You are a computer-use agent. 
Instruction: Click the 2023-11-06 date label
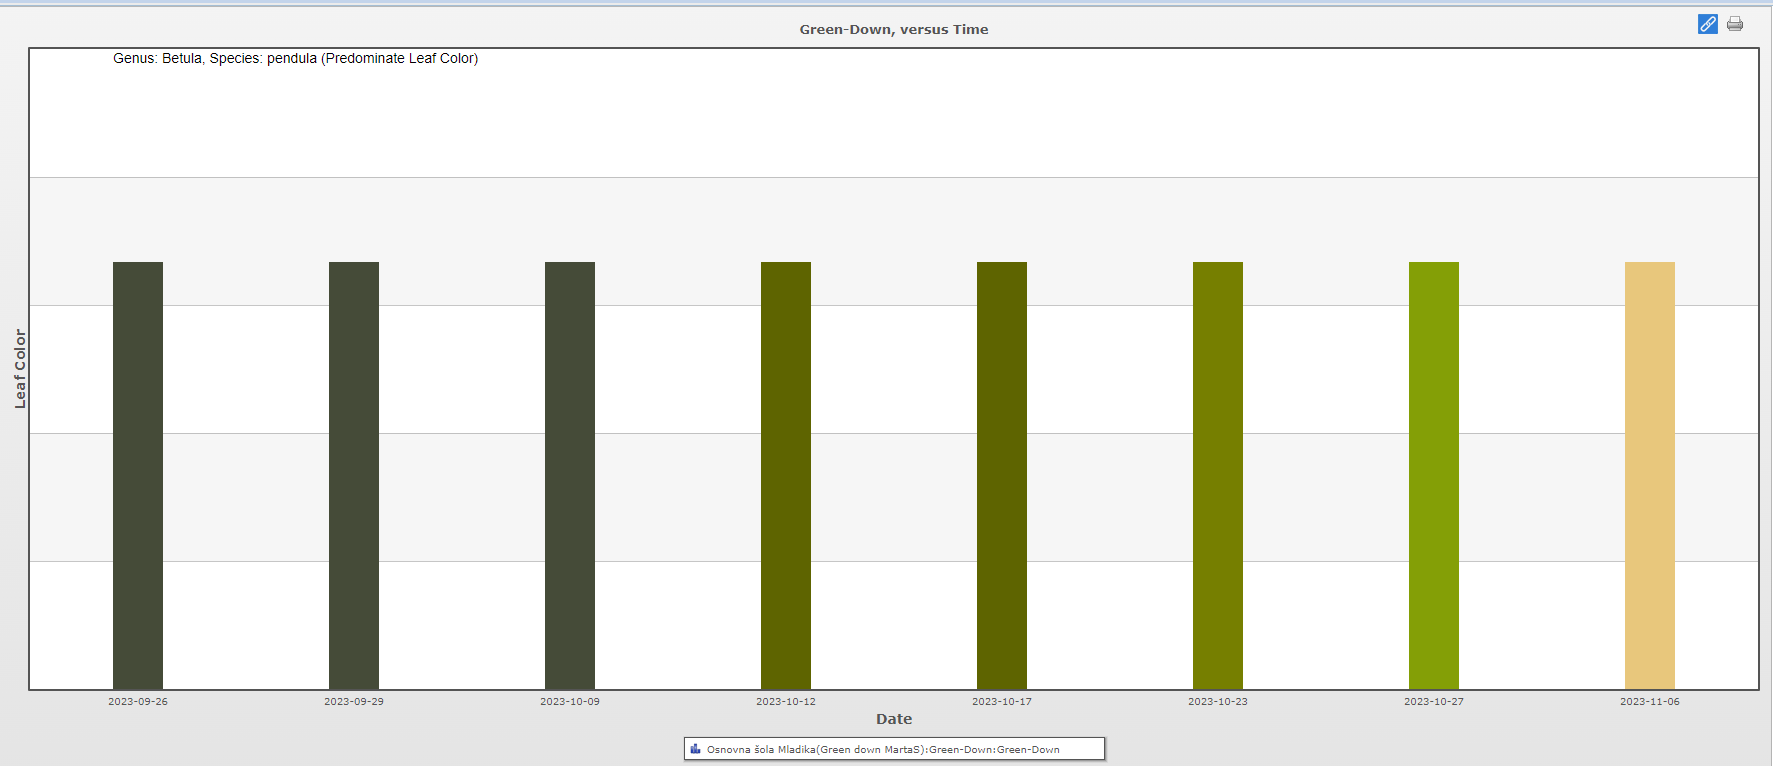1650,702
